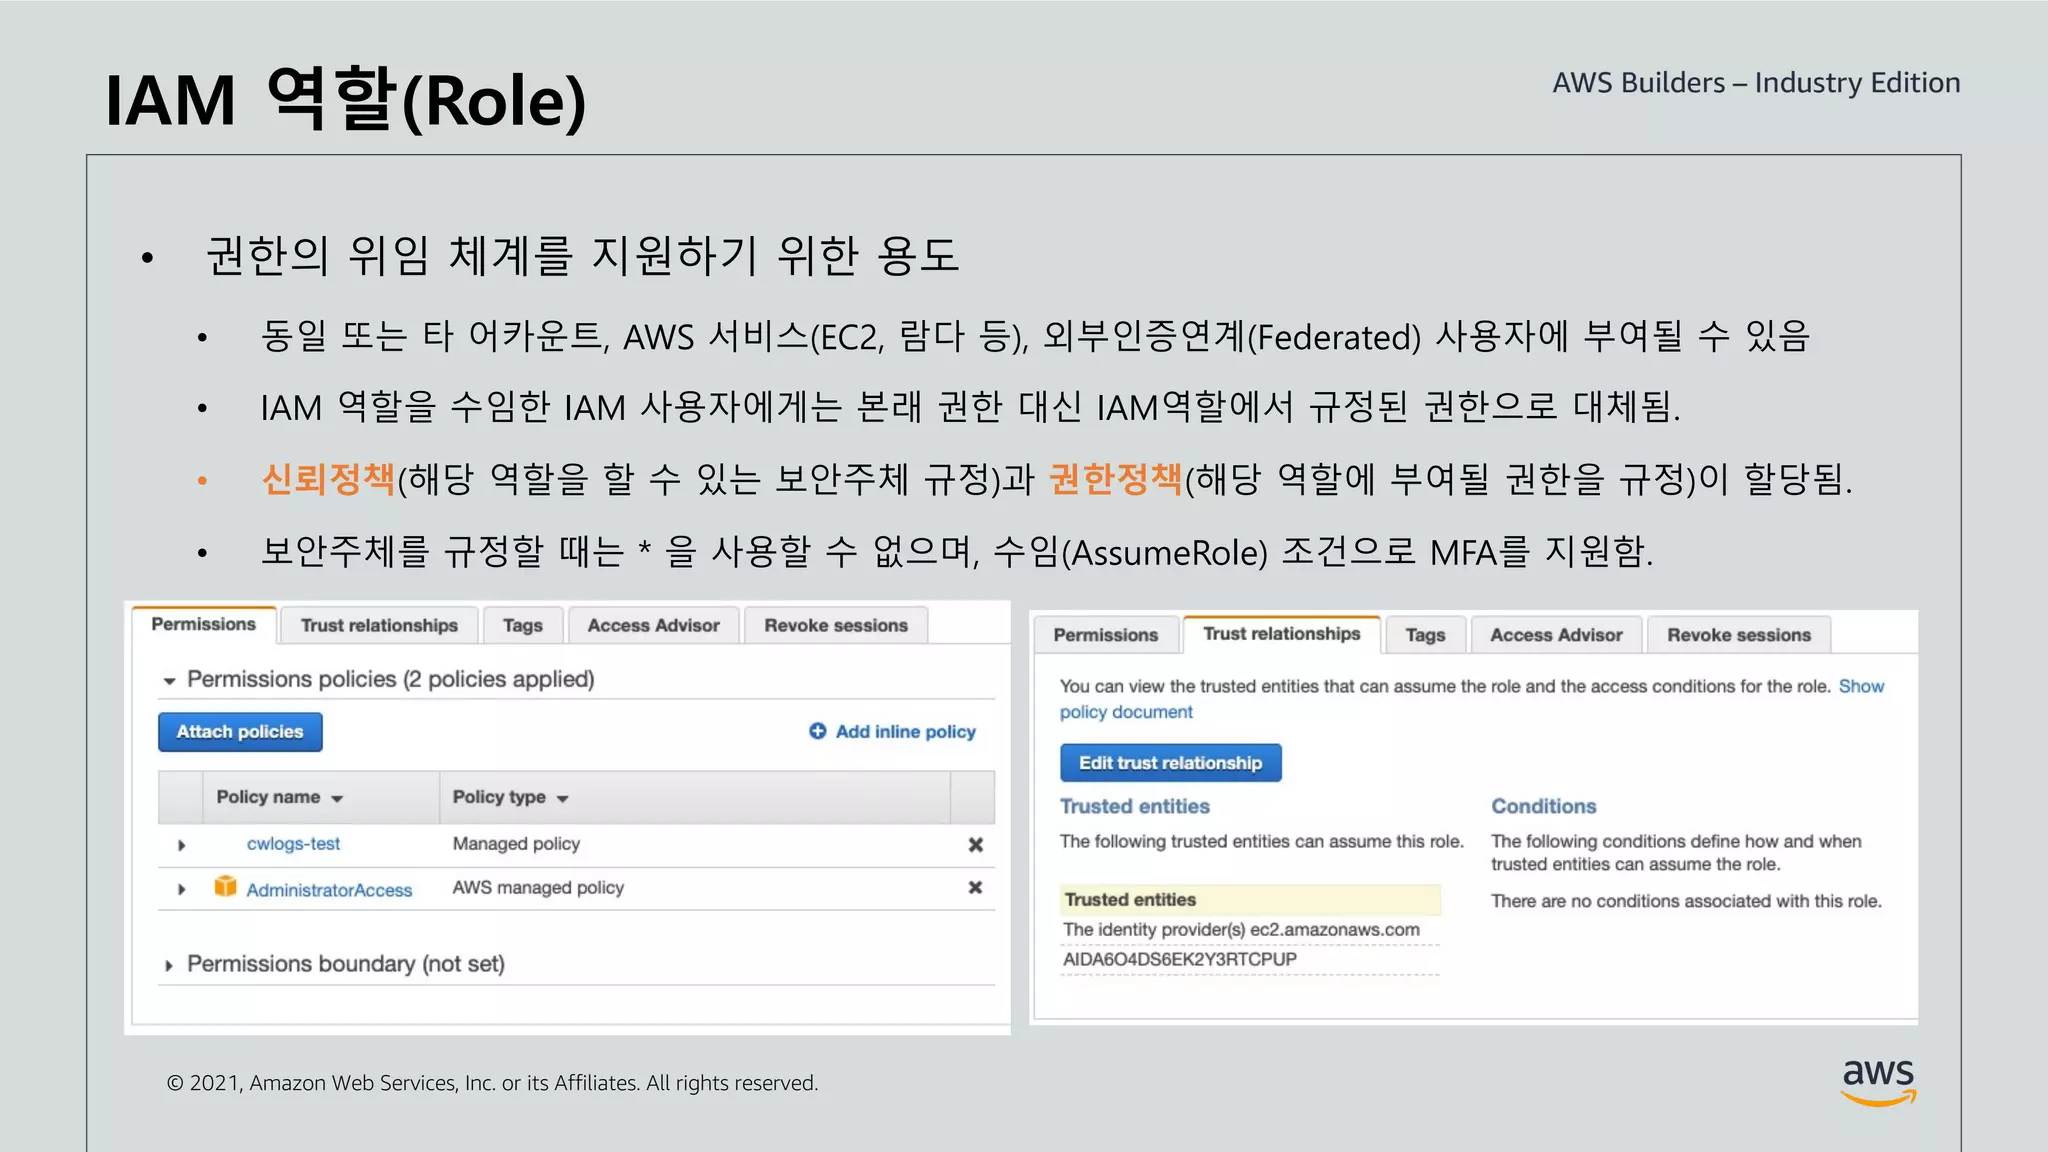The width and height of the screenshot is (2048, 1152).
Task: Click the plus icon beside Add inline policy
Action: [x=818, y=731]
